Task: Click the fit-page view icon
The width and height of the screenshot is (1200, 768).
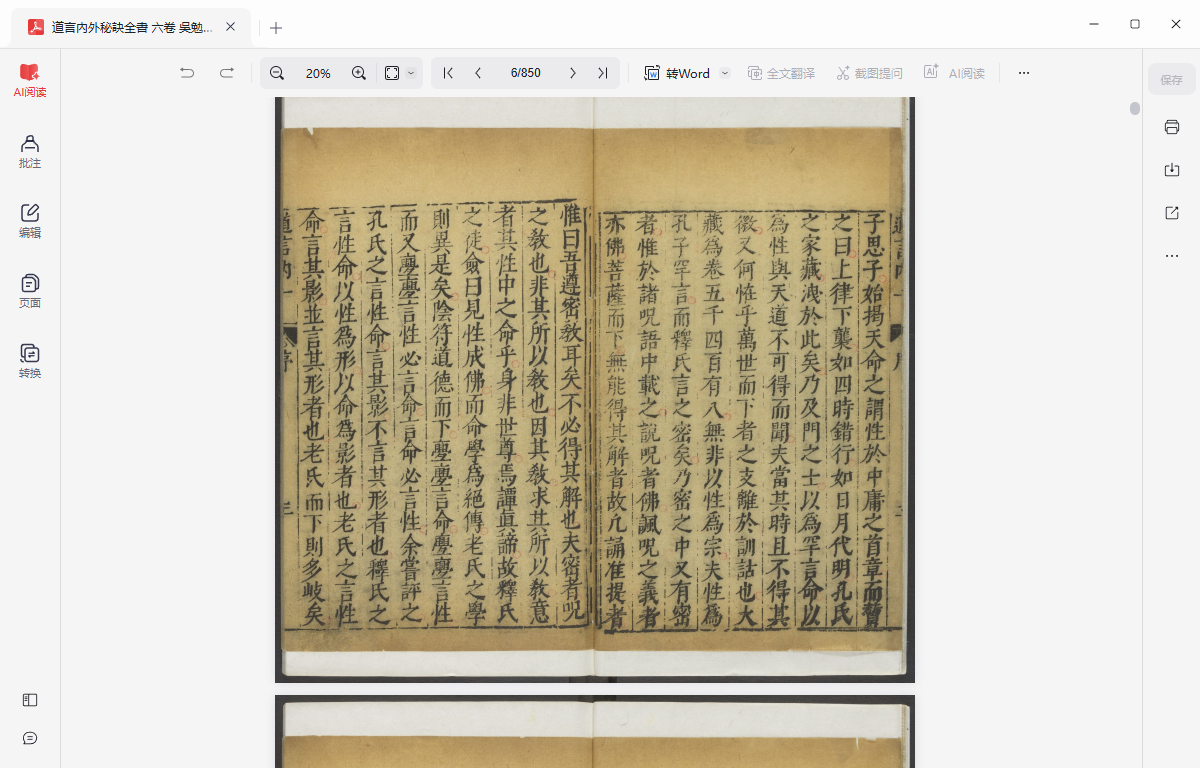Action: pos(392,73)
